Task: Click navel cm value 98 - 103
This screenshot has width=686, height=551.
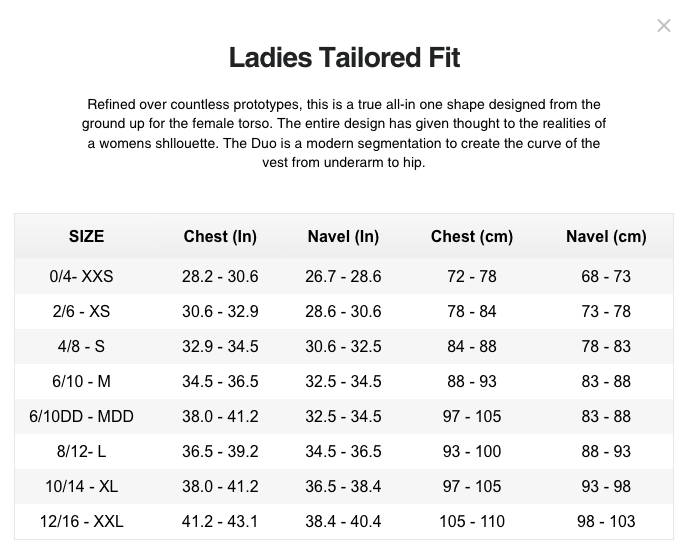Action: (x=606, y=522)
